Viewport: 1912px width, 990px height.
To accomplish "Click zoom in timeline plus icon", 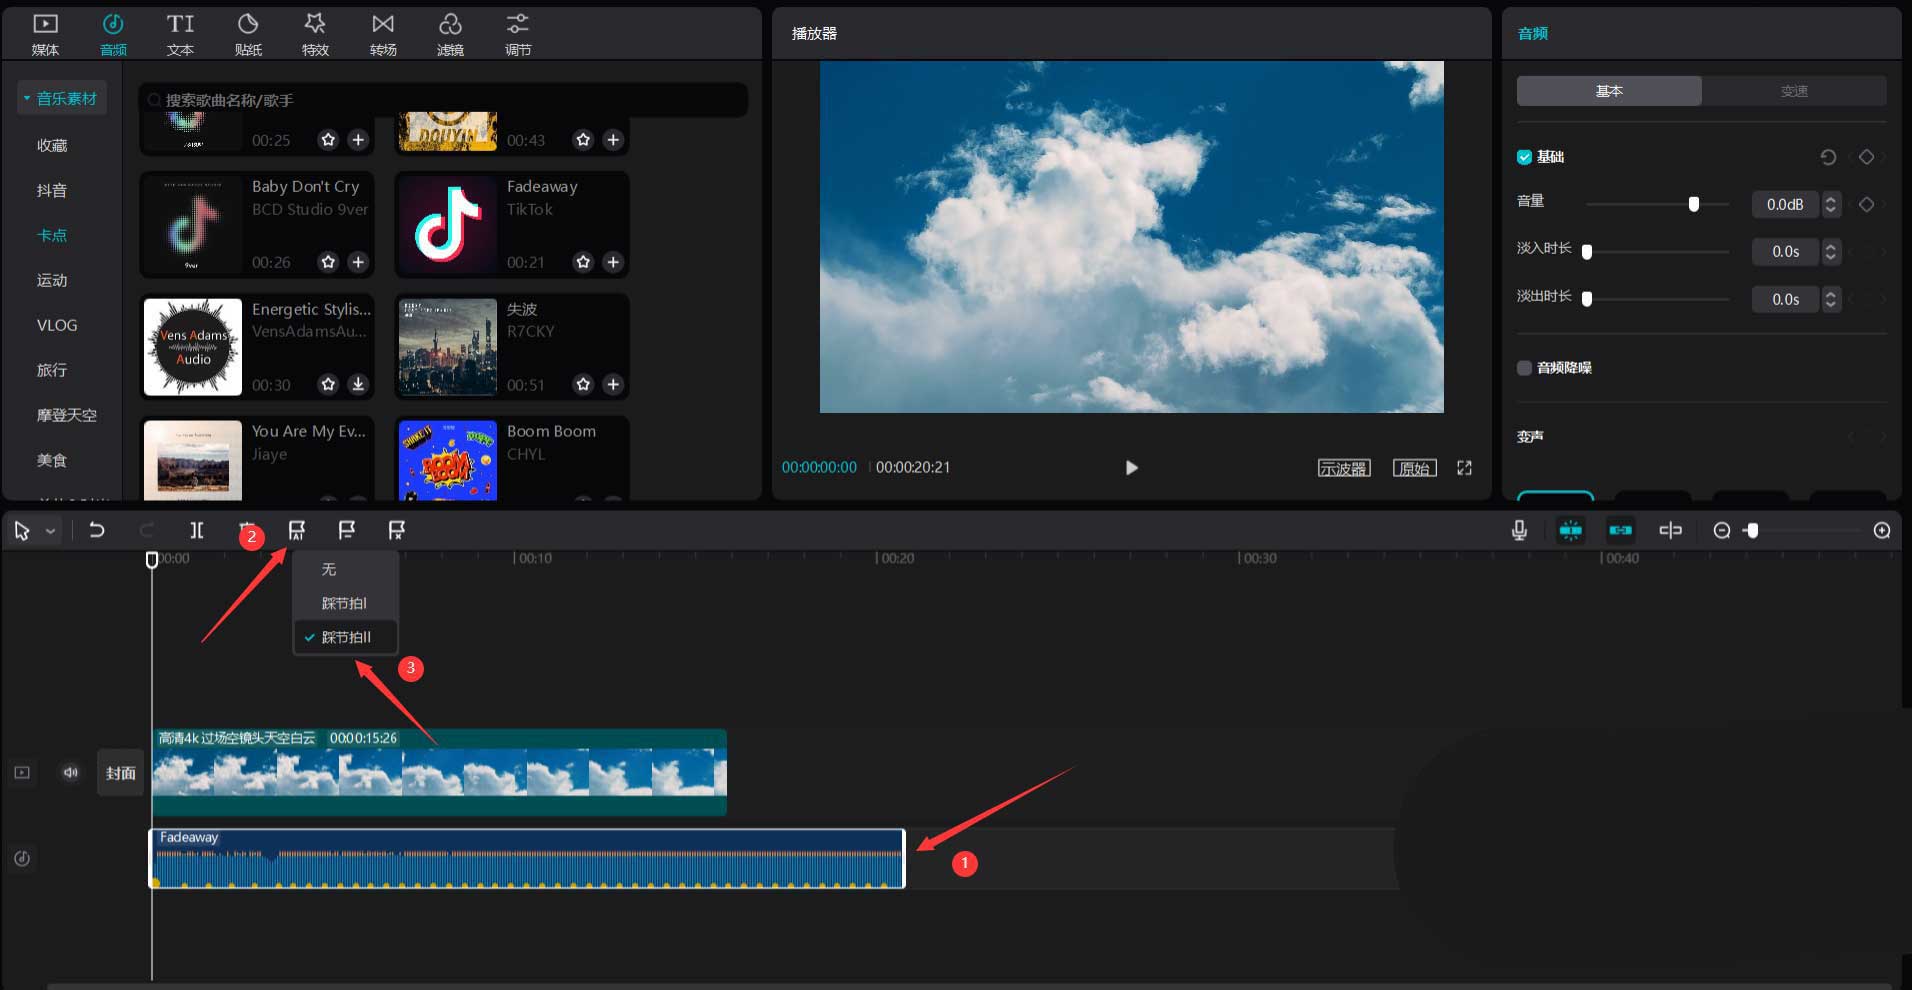I will tap(1881, 530).
